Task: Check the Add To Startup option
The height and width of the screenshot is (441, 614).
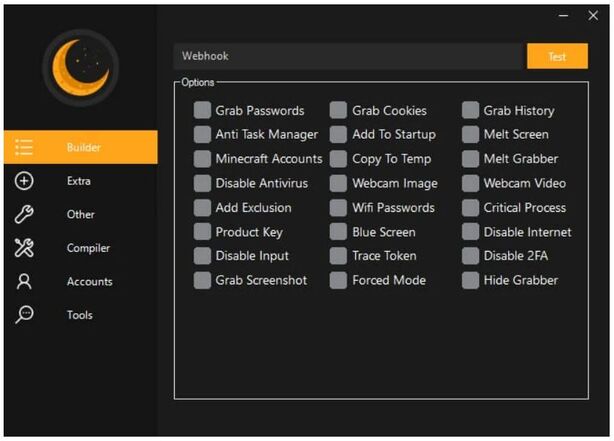Action: pos(339,134)
